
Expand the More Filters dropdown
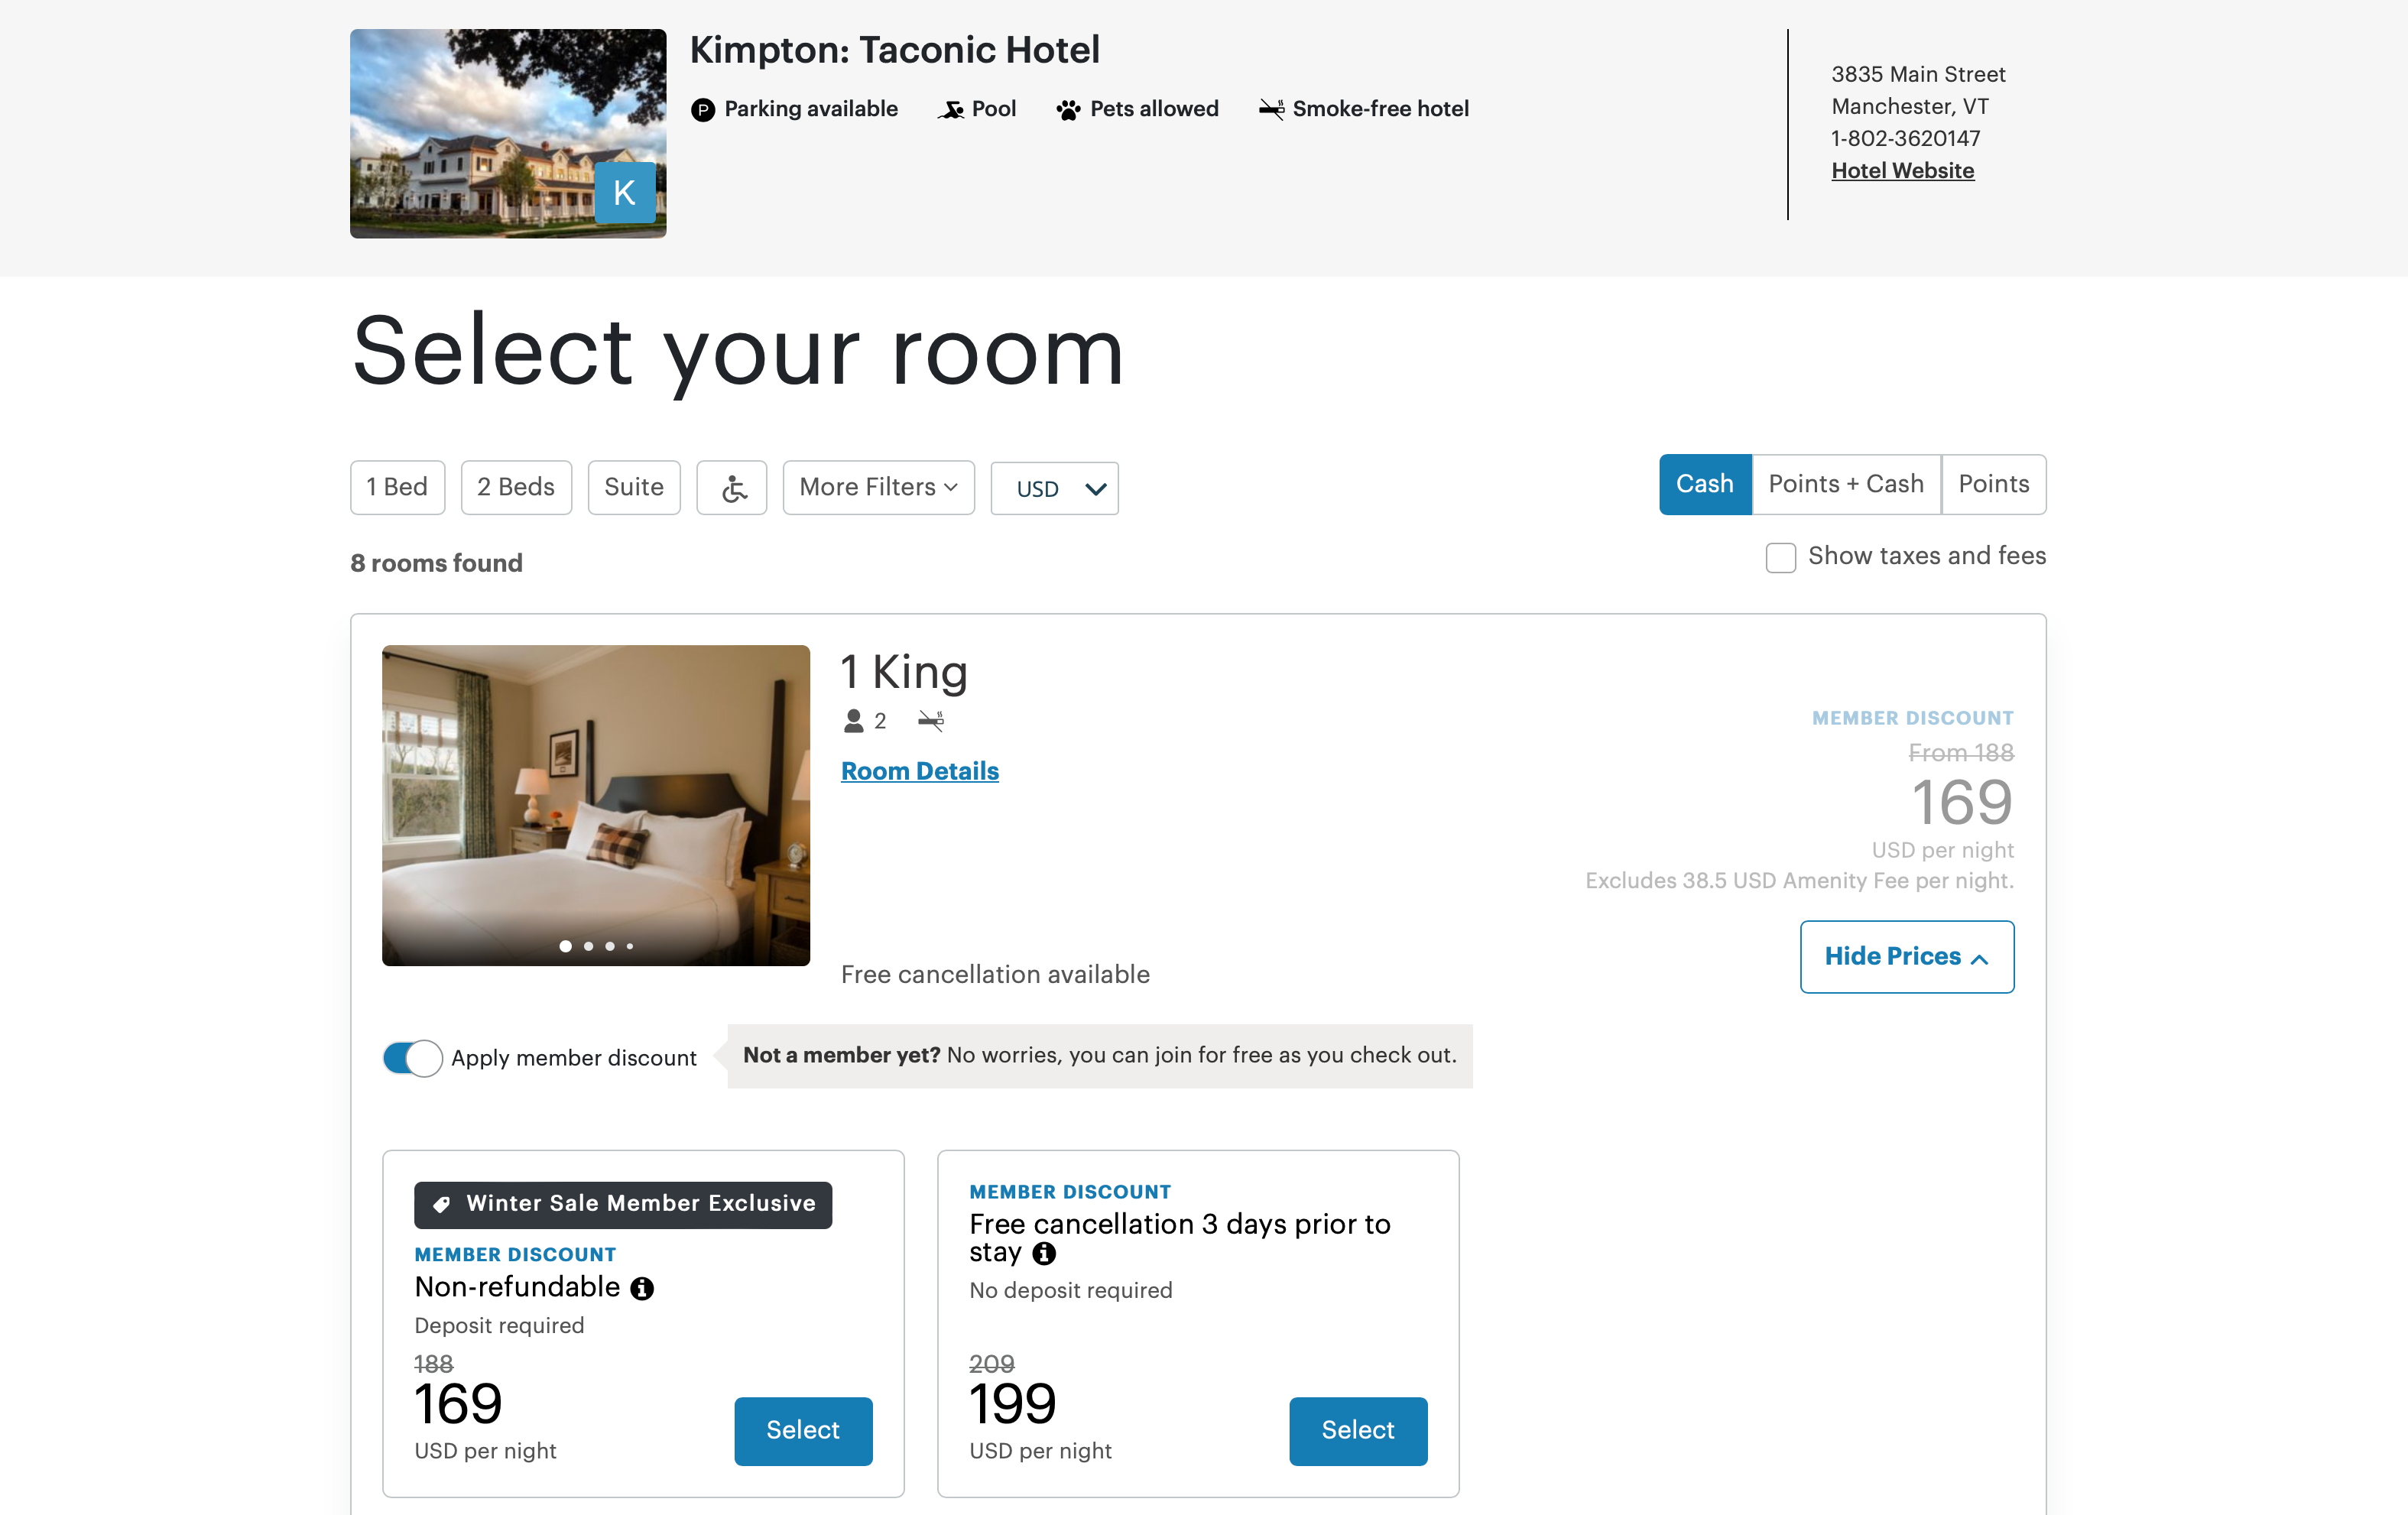(878, 488)
